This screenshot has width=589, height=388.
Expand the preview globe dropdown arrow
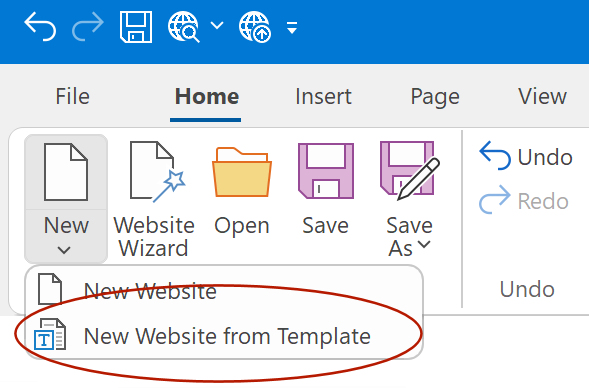[217, 26]
